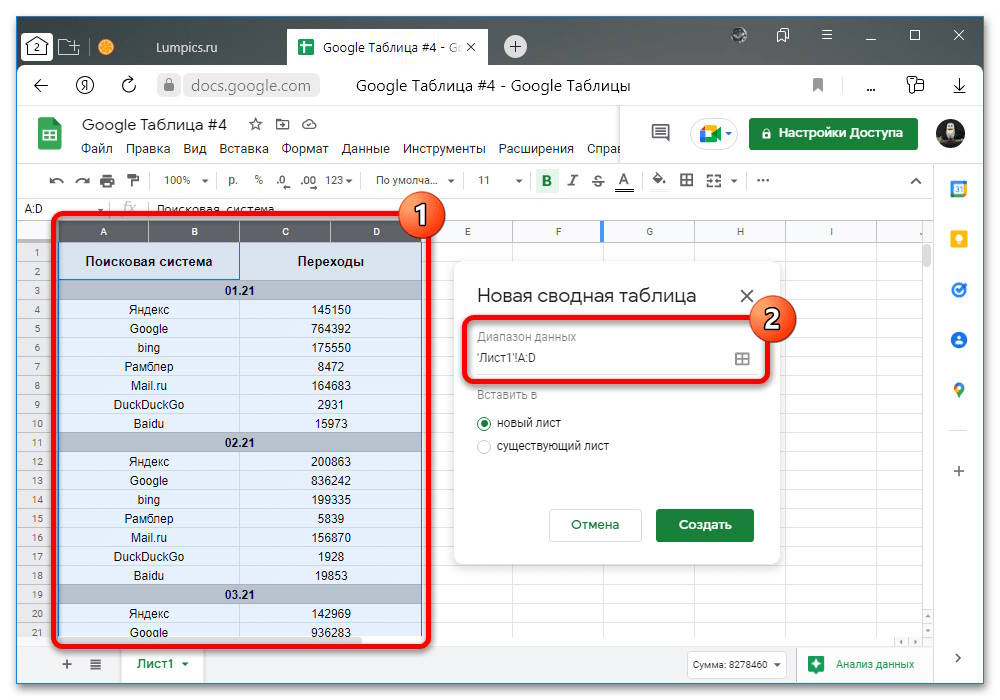Collapse the menus with the up chevron
This screenshot has height=700, width=1000.
pos(916,181)
